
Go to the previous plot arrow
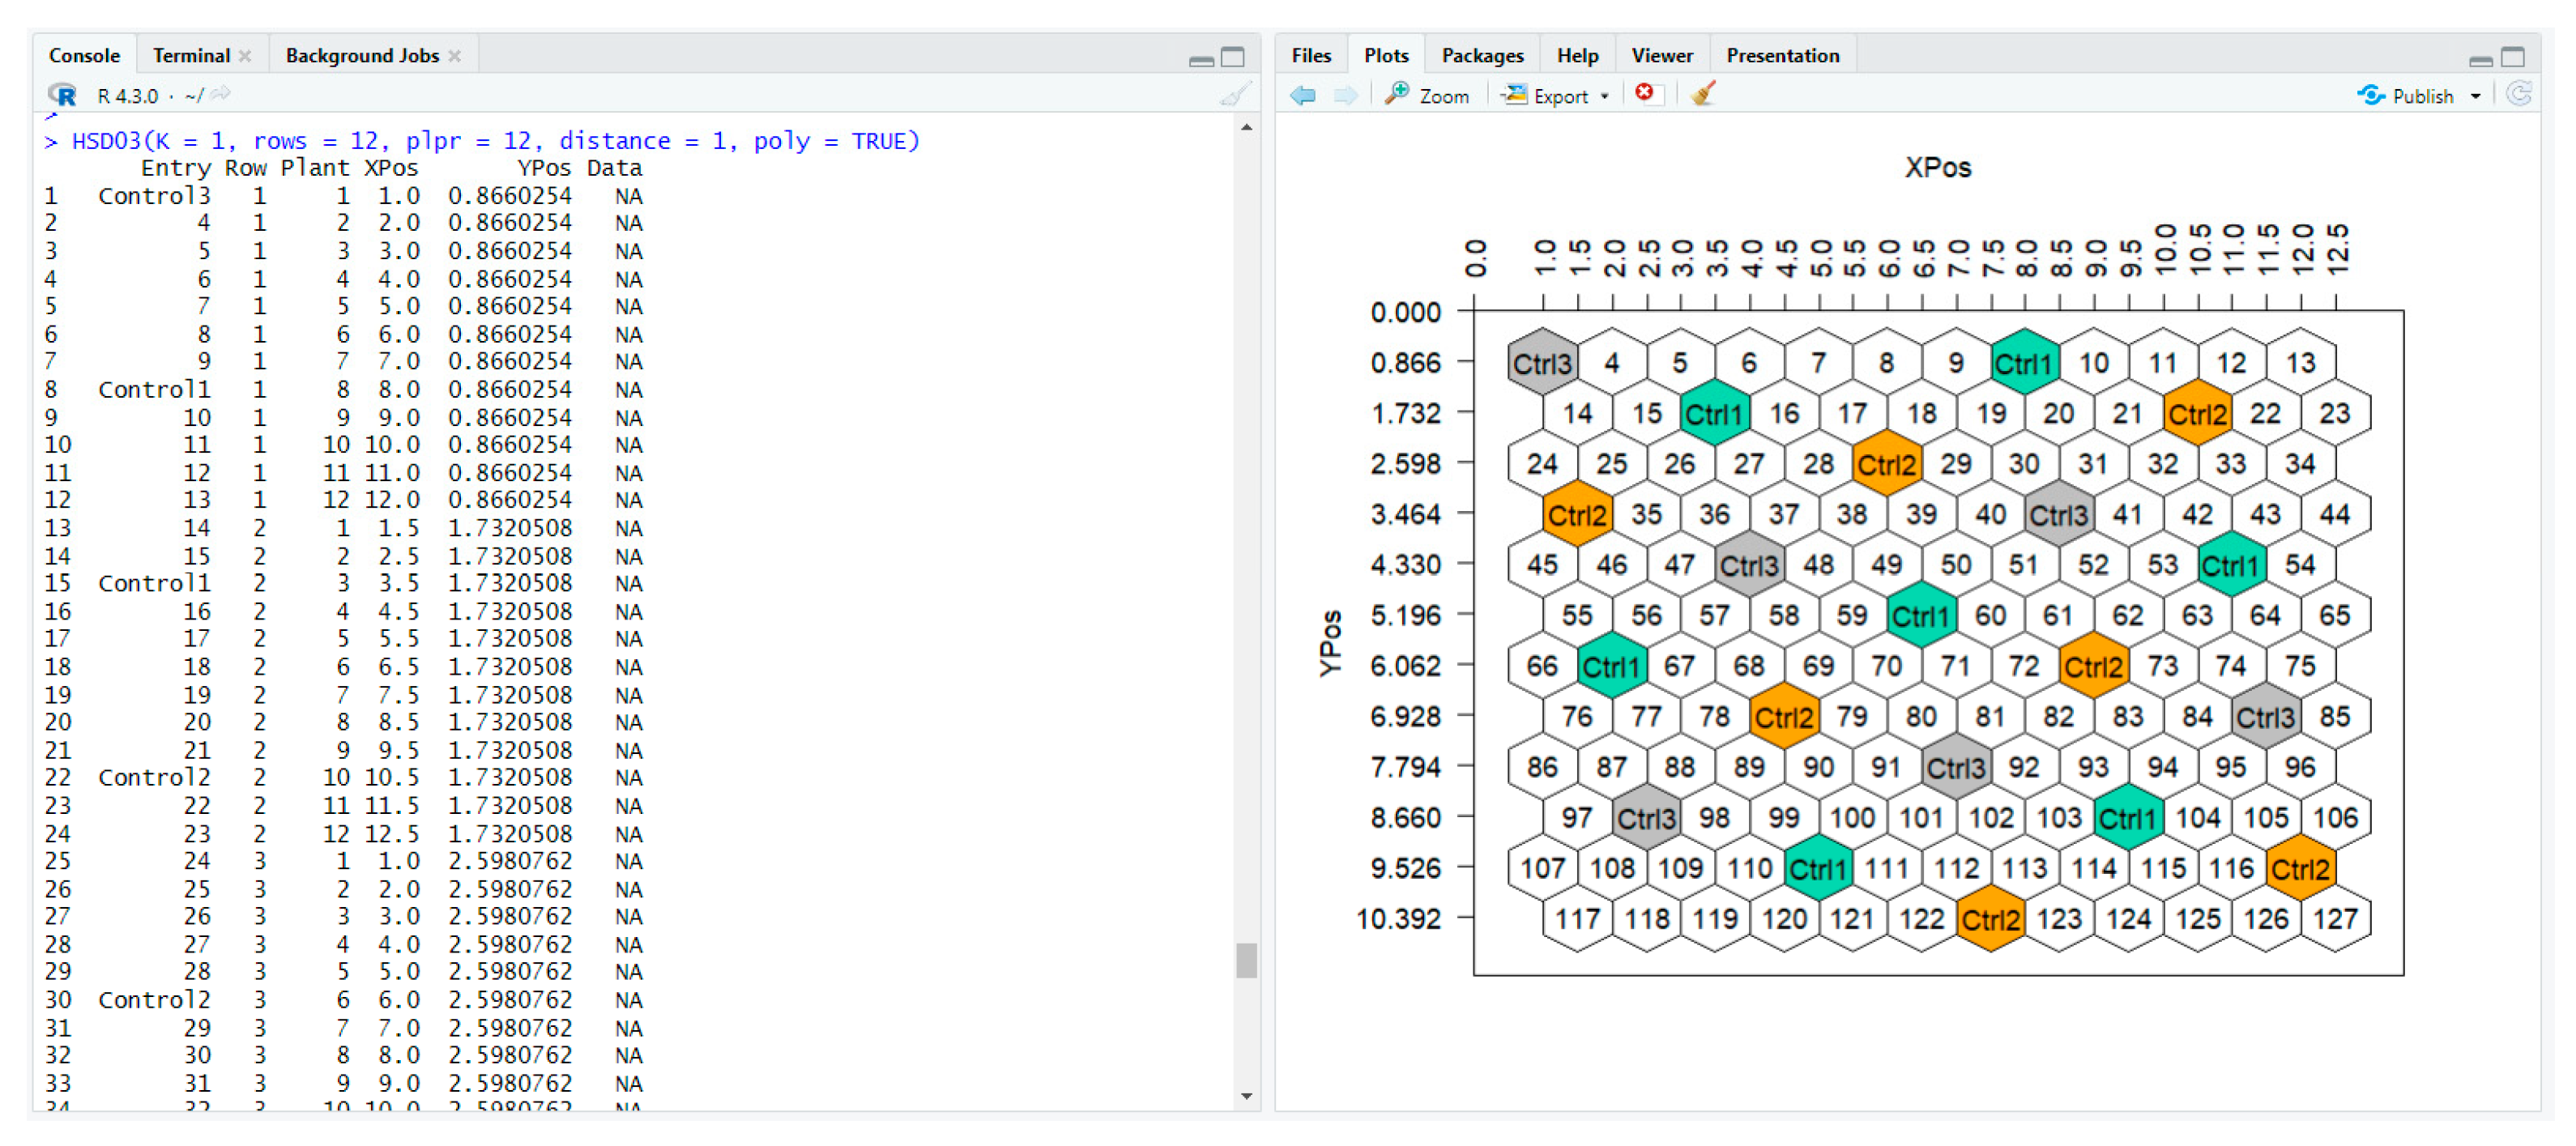(x=1303, y=96)
